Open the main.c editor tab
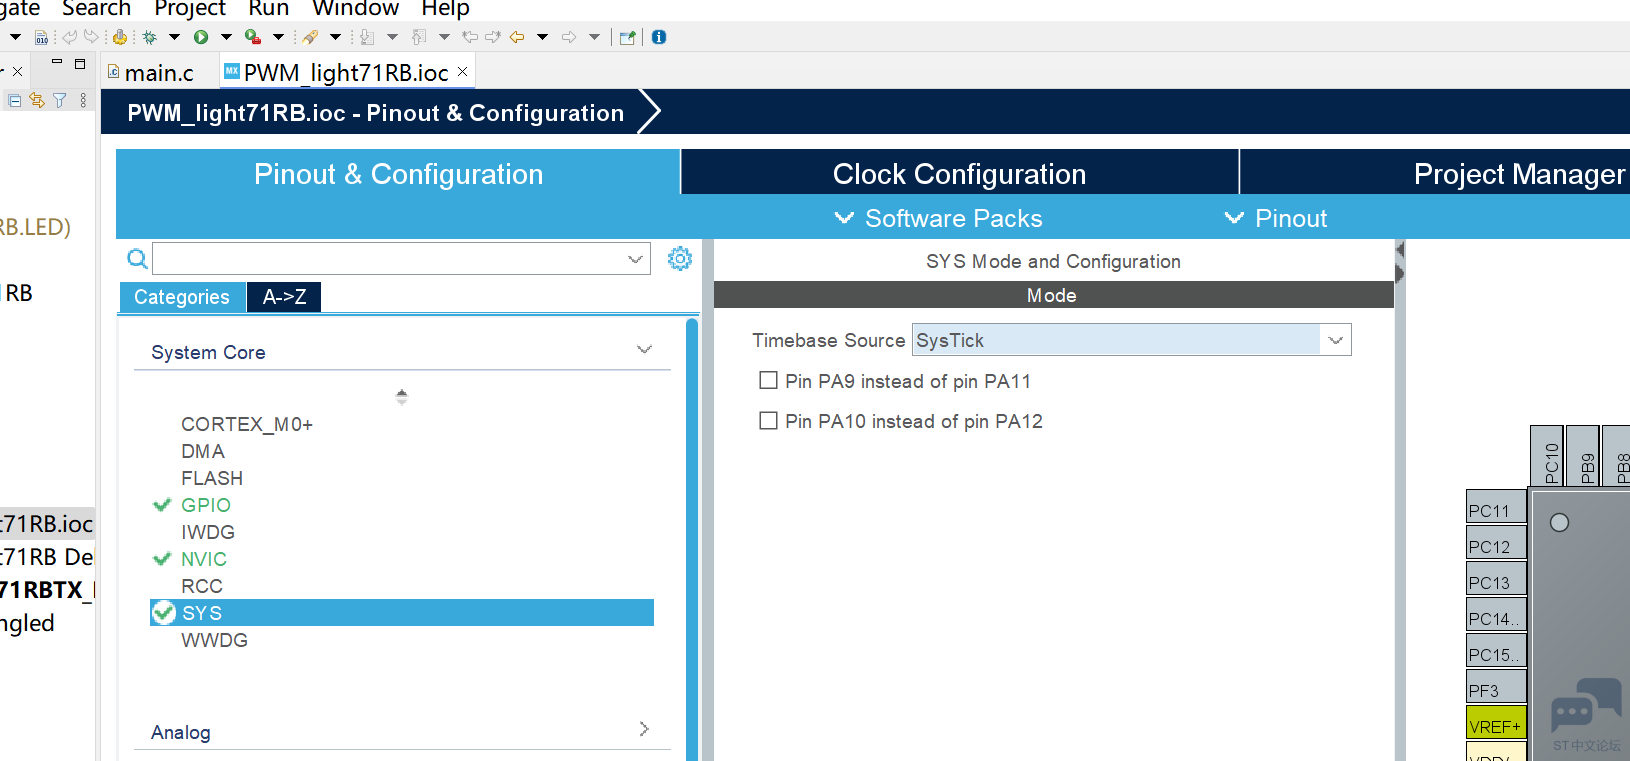Screen dimensions: 1630x761 pos(158,73)
